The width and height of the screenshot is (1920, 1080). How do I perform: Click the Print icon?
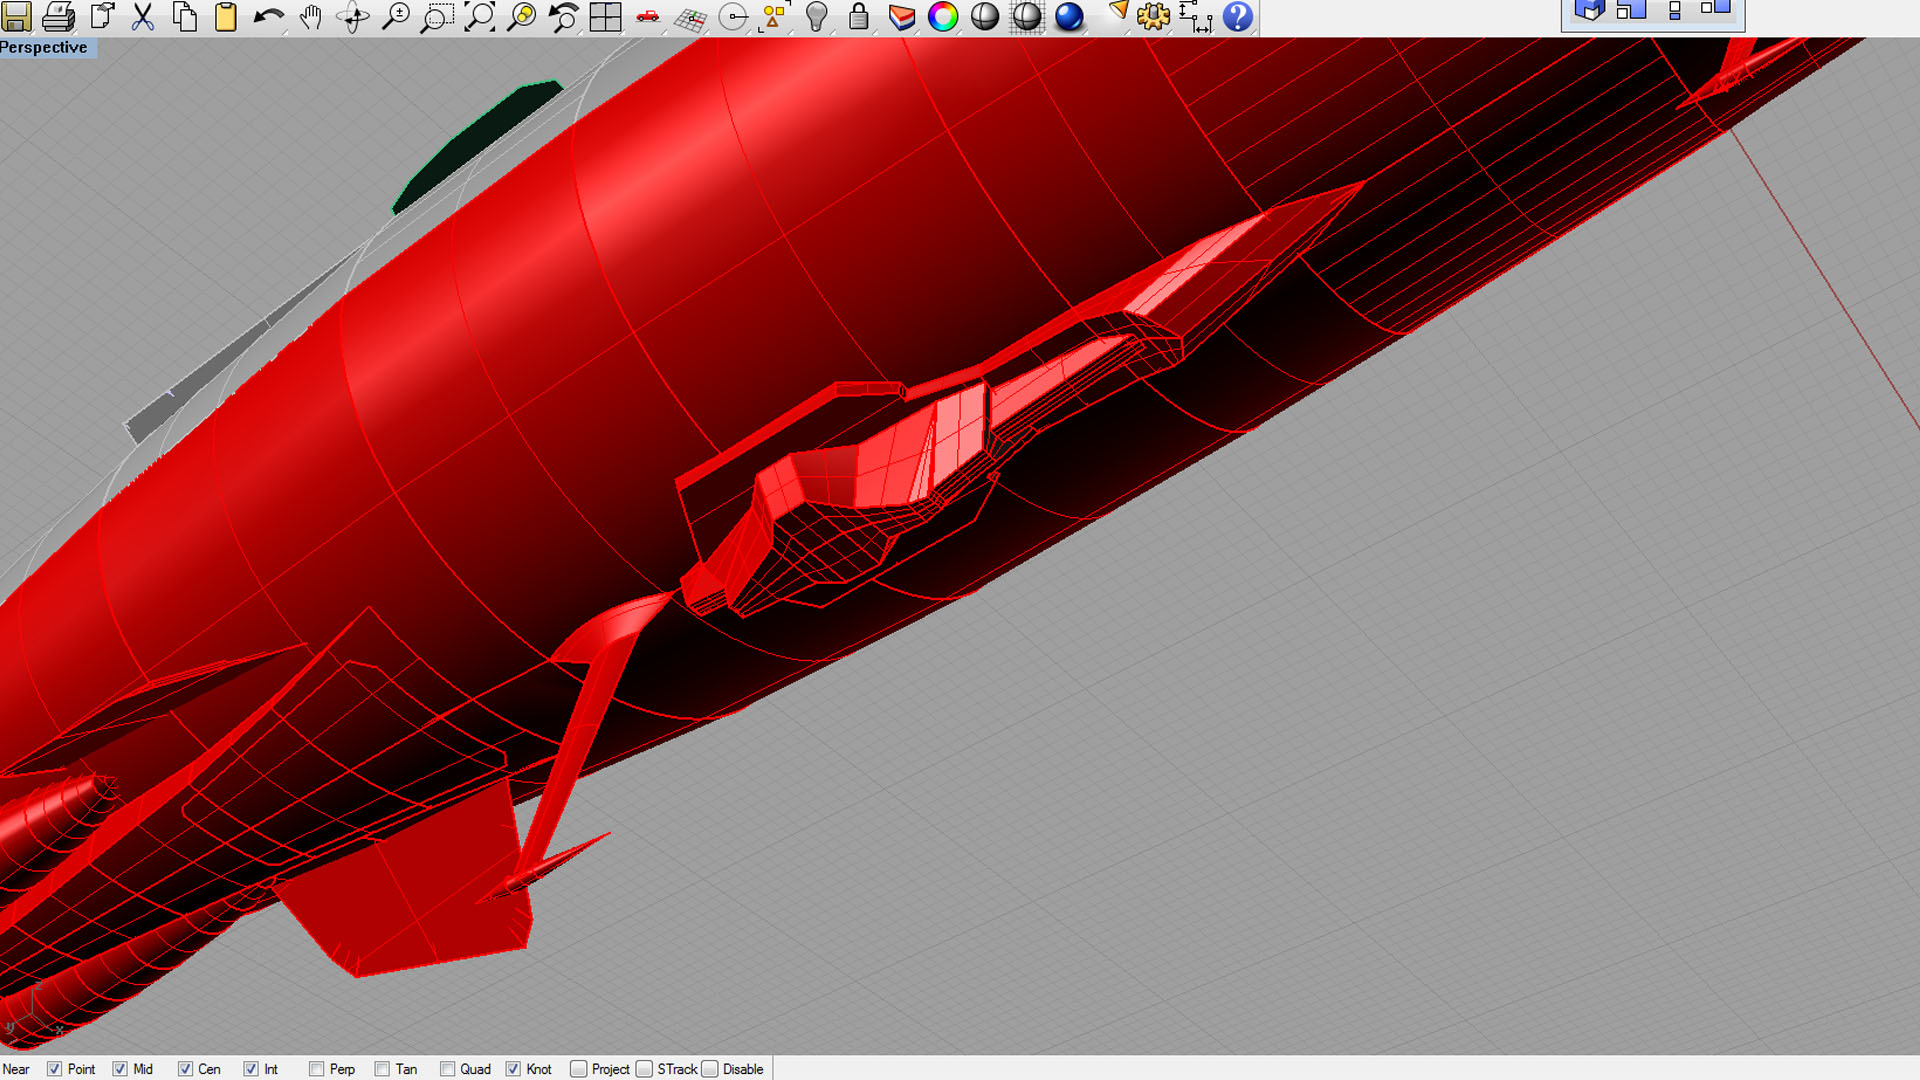(x=59, y=16)
